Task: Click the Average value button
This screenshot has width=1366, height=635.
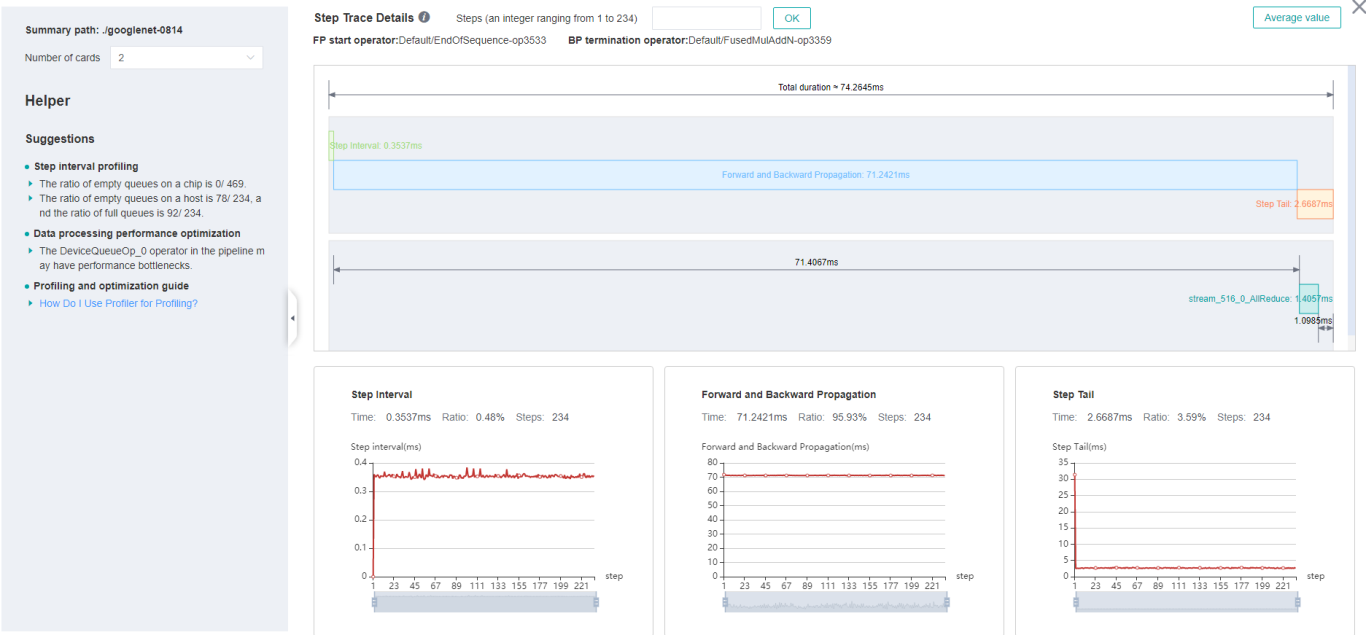Action: 1296,18
